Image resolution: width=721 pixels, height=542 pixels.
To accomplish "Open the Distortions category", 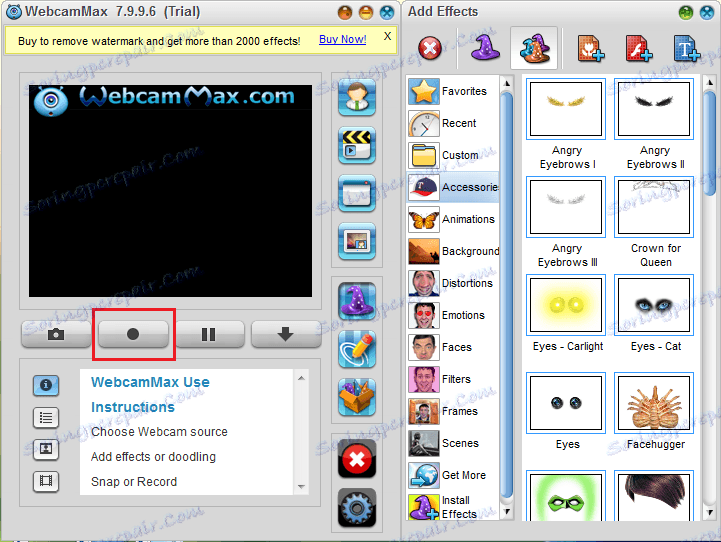I will coord(453,283).
